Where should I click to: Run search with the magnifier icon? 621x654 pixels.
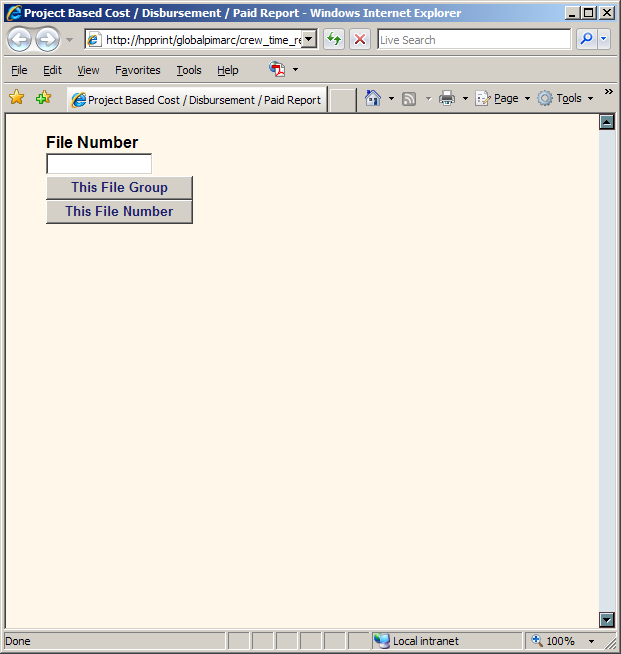pos(586,40)
